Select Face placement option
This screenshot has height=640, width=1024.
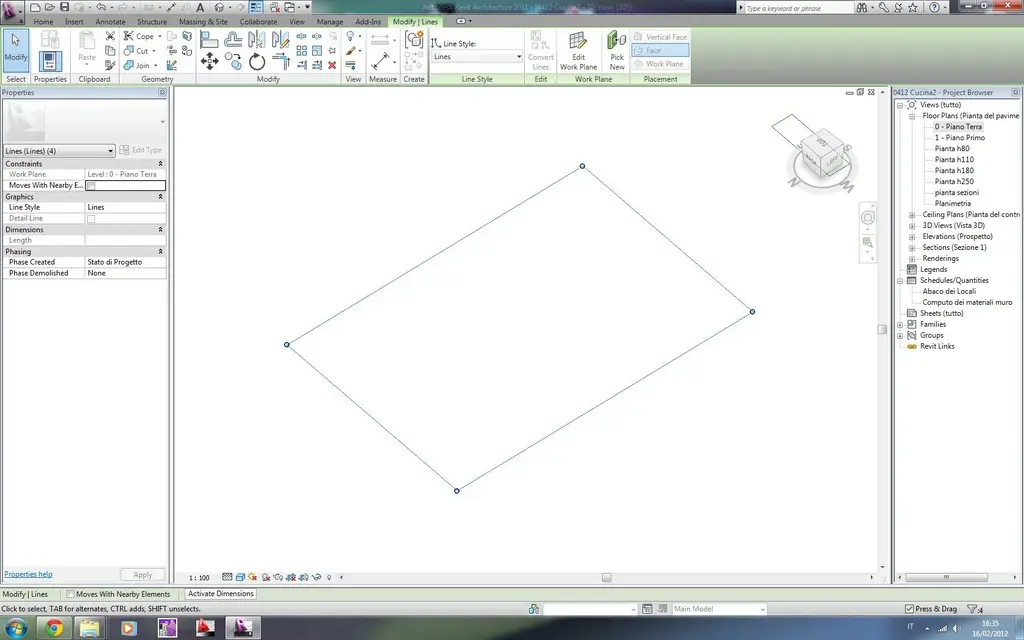point(660,50)
